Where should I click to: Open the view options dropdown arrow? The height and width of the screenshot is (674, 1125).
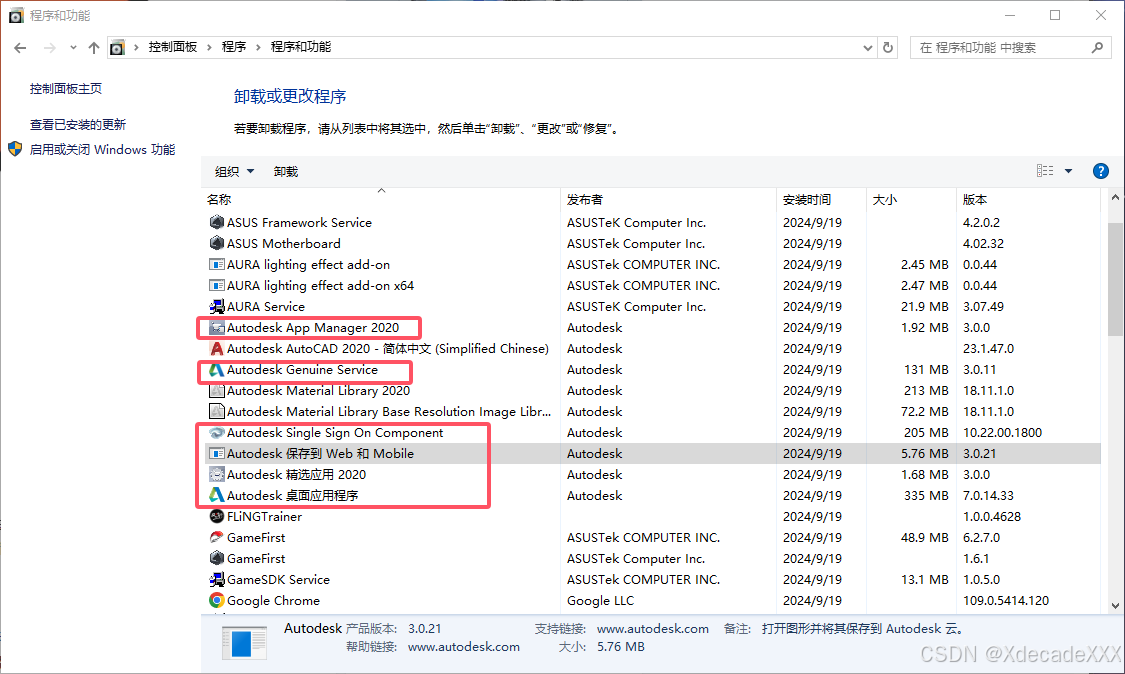click(x=1068, y=171)
